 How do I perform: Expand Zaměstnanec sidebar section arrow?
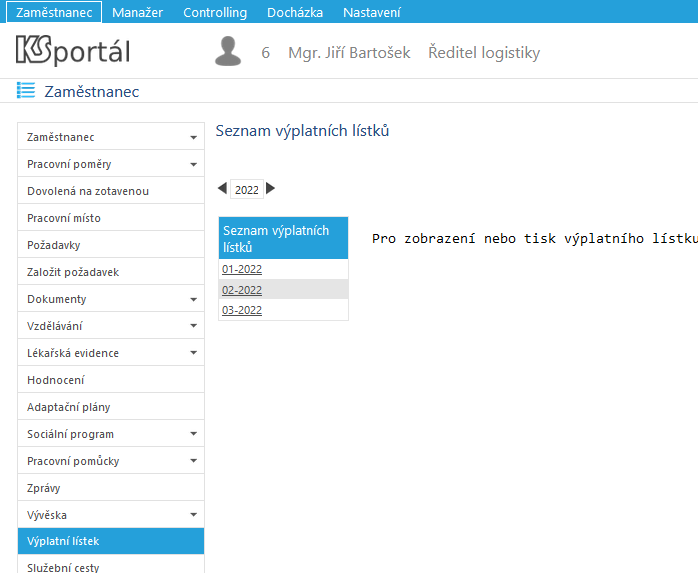(193, 138)
